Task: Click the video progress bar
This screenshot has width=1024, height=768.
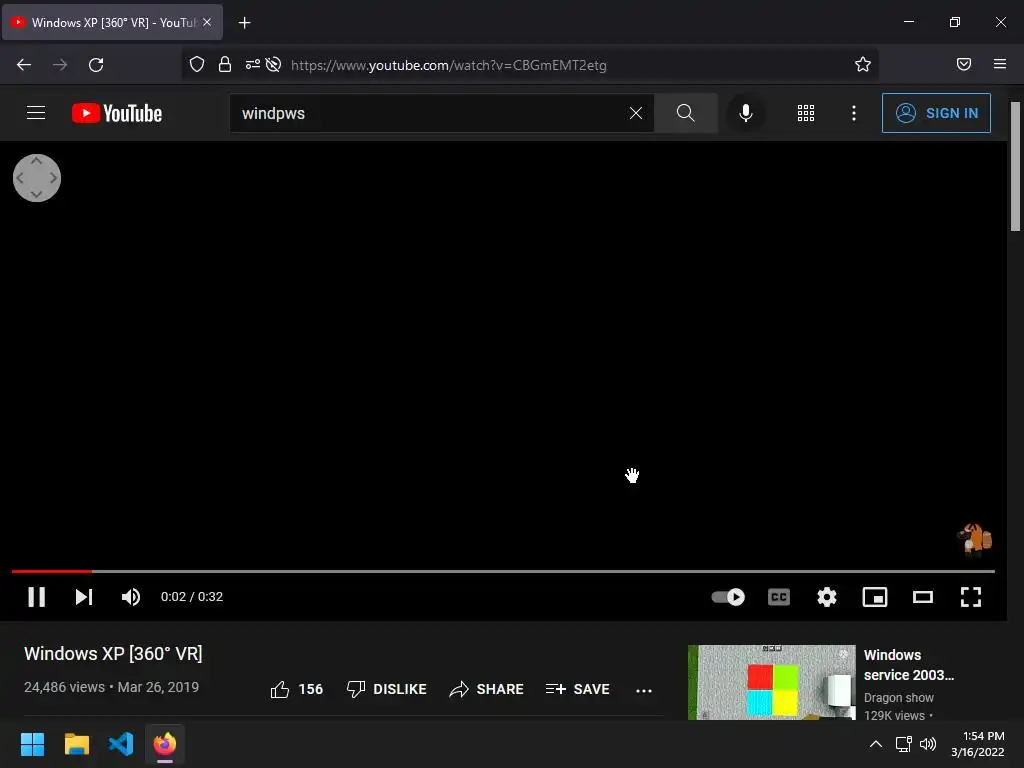Action: click(503, 571)
